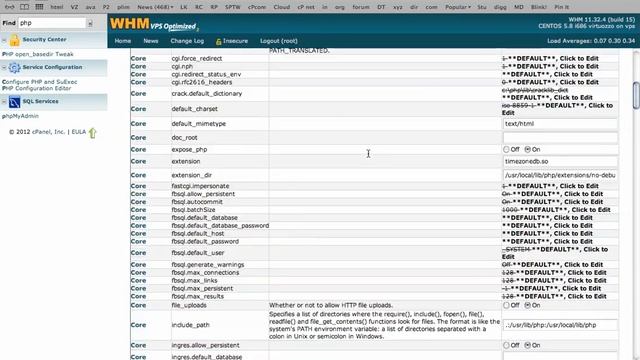Edit the cgi.nph default value
The width and height of the screenshot is (640, 360).
pos(550,66)
